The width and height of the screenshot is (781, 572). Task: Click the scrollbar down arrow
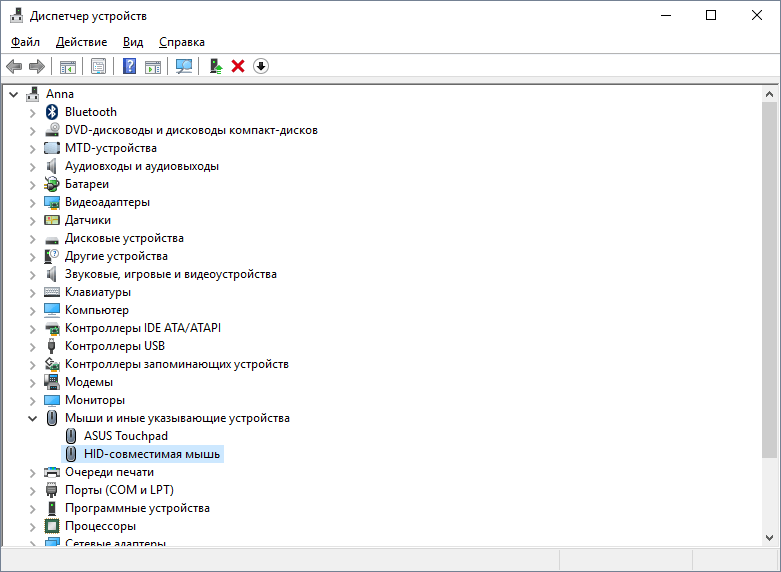tap(769, 538)
